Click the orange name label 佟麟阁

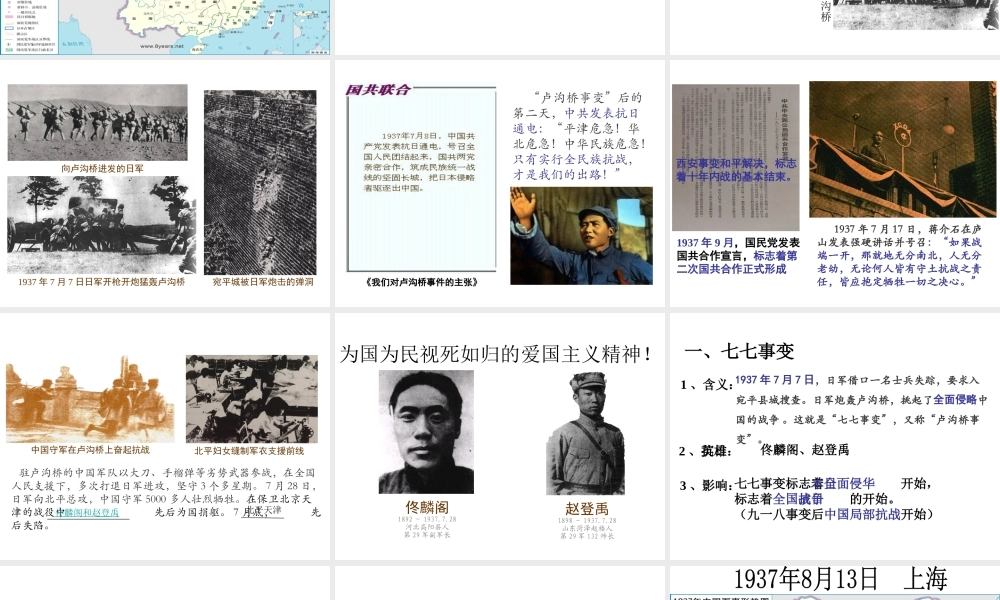(427, 508)
